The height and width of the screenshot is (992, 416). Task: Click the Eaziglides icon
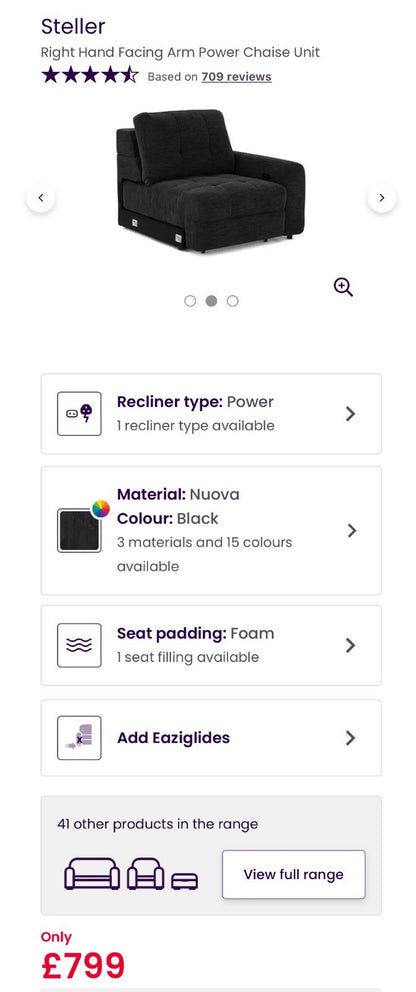pos(79,738)
